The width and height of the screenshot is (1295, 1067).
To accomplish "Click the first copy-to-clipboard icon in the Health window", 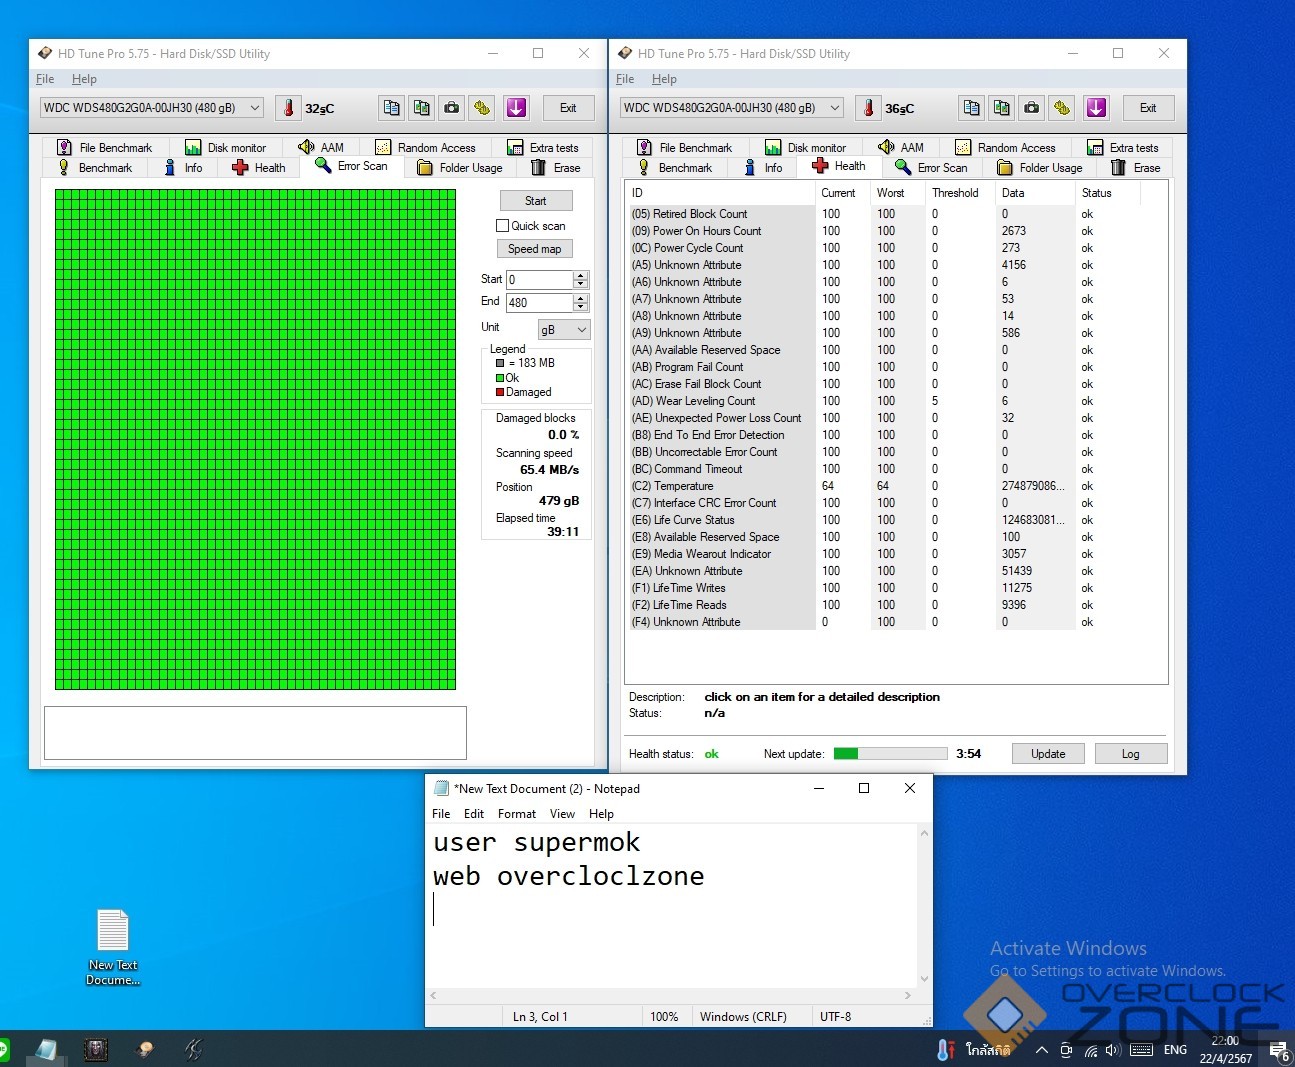I will tap(971, 108).
